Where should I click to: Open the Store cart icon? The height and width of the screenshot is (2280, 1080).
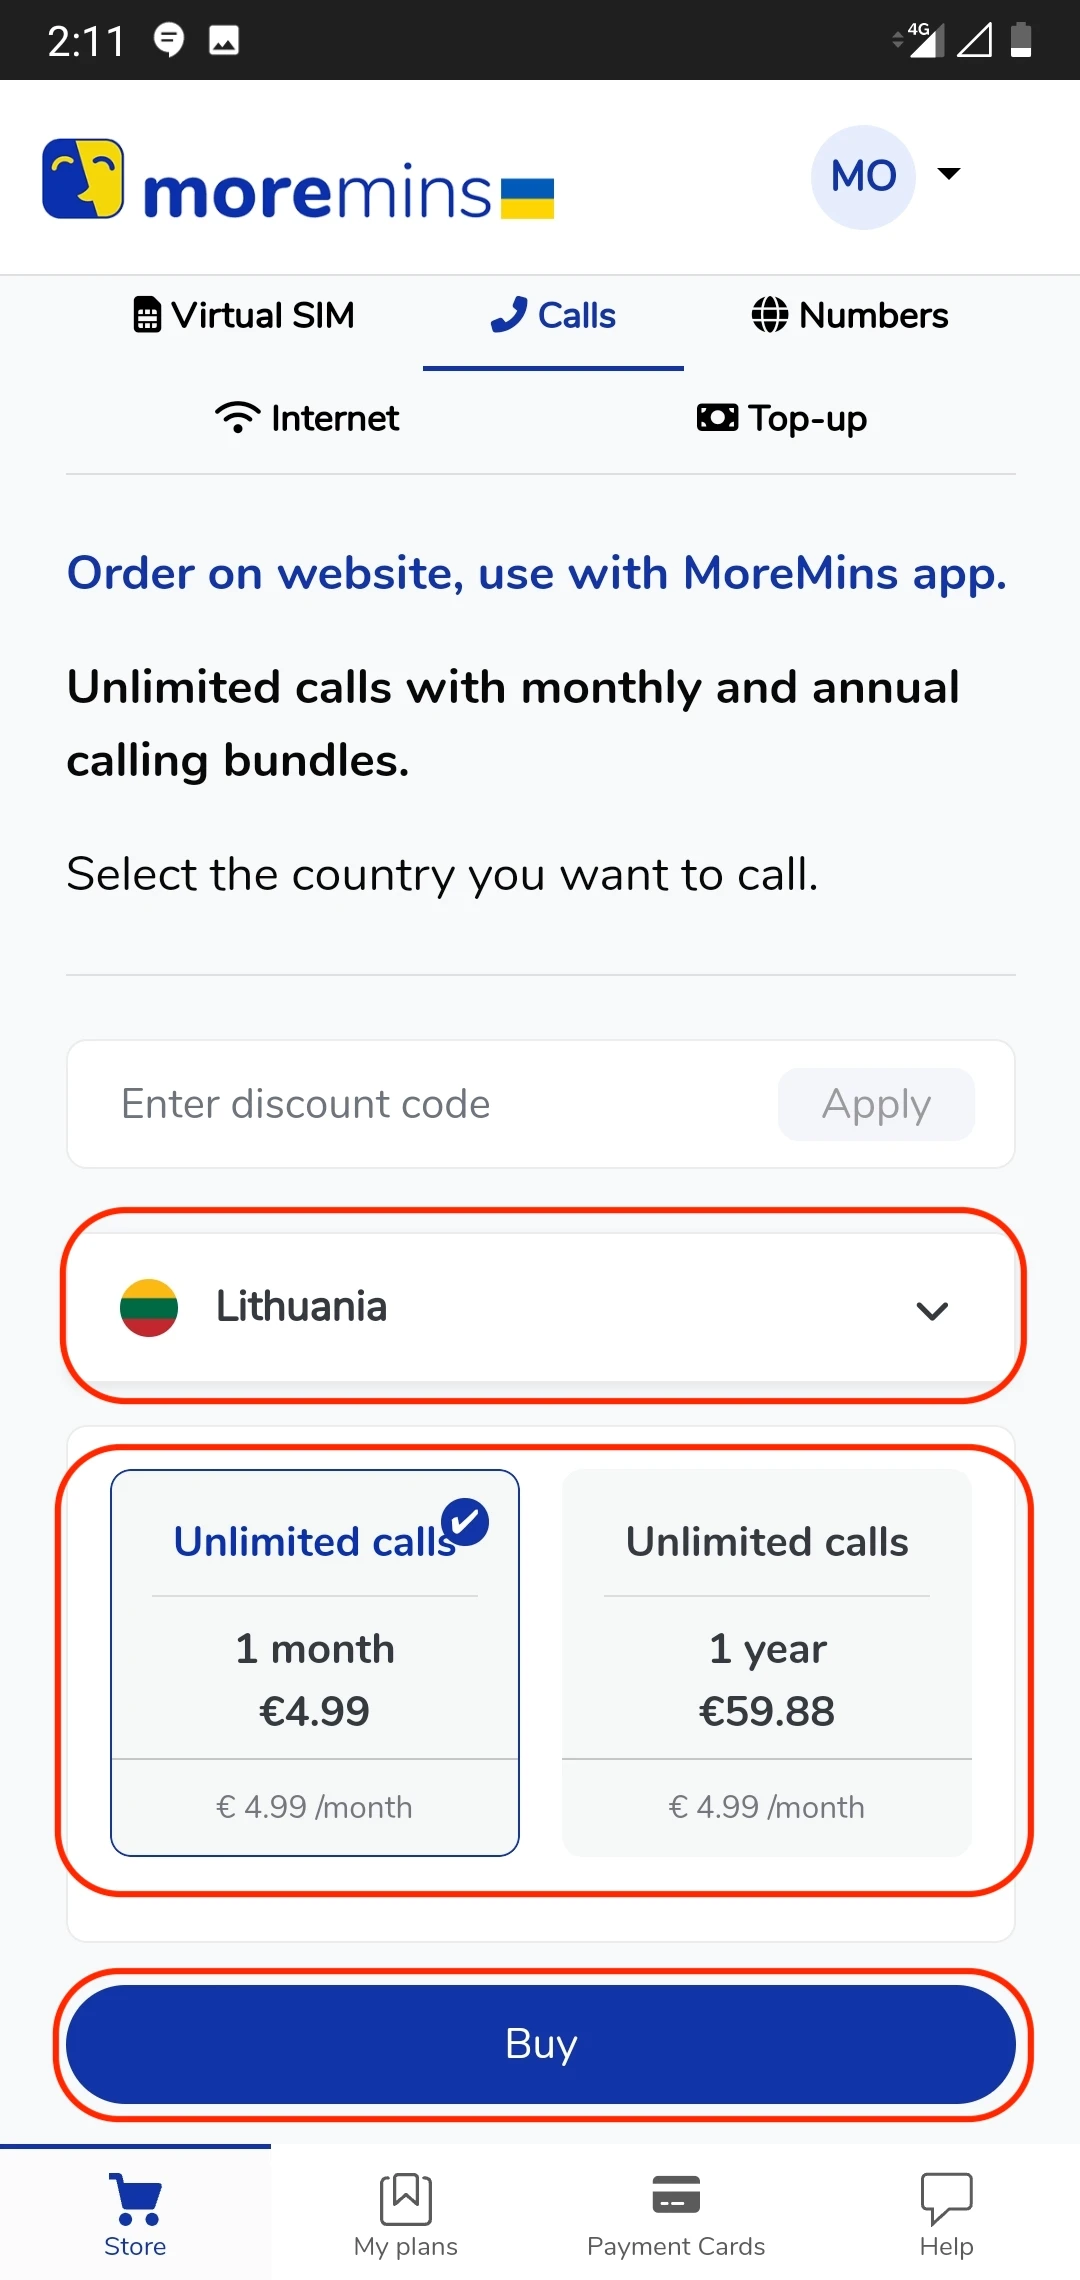tap(135, 2198)
